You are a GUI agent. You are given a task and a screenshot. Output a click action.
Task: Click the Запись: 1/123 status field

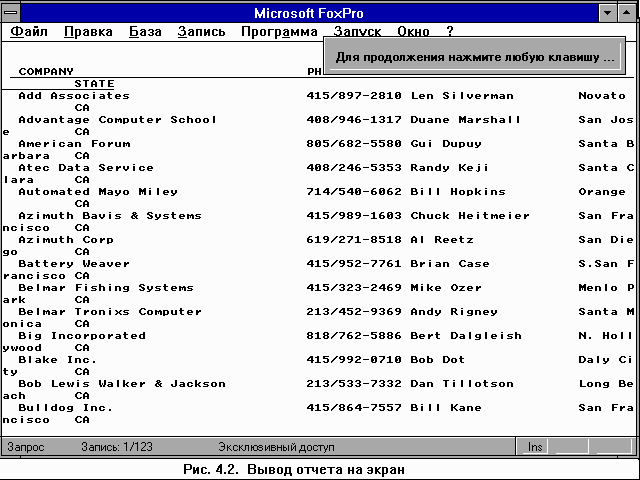(115, 447)
